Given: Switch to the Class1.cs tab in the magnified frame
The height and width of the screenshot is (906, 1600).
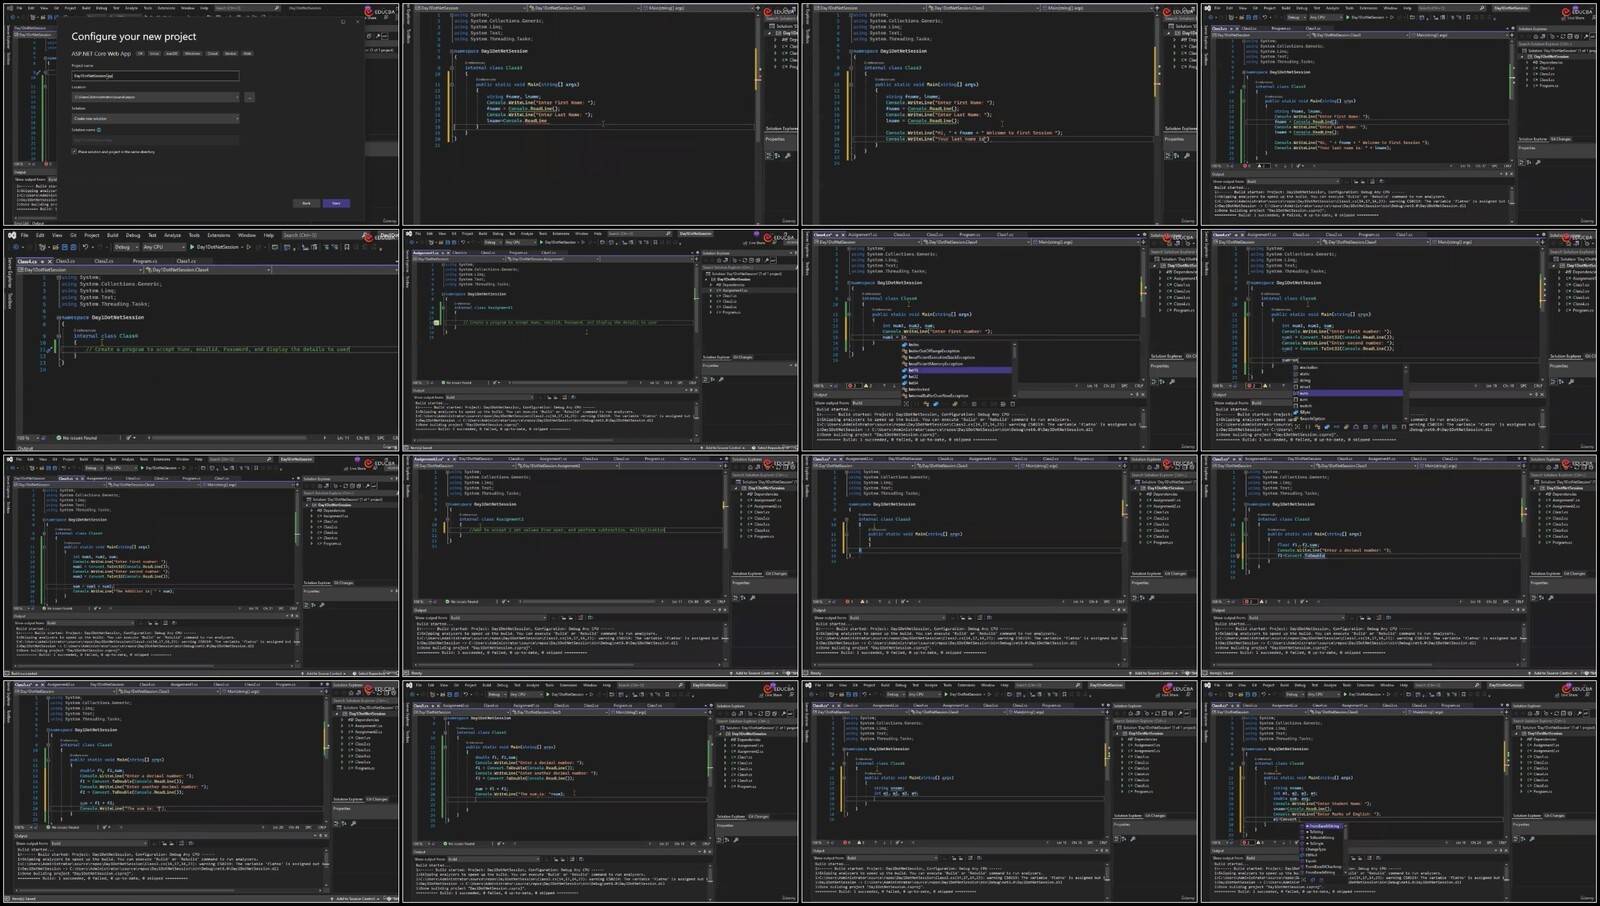Looking at the screenshot, I should tap(187, 261).
